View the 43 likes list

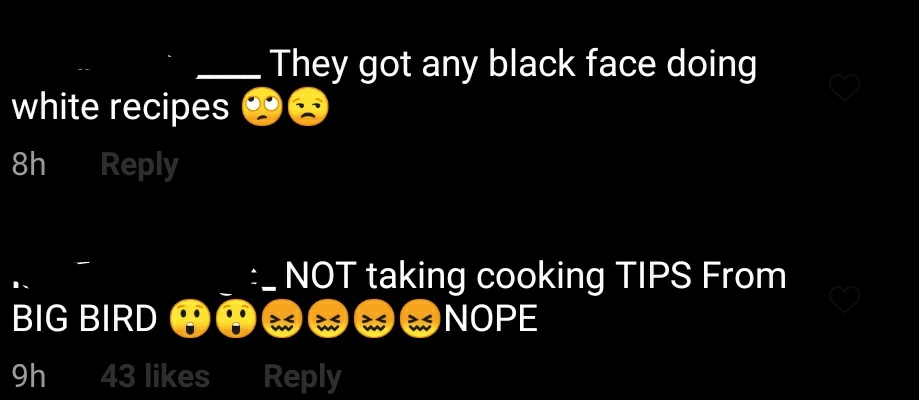[x=155, y=377]
